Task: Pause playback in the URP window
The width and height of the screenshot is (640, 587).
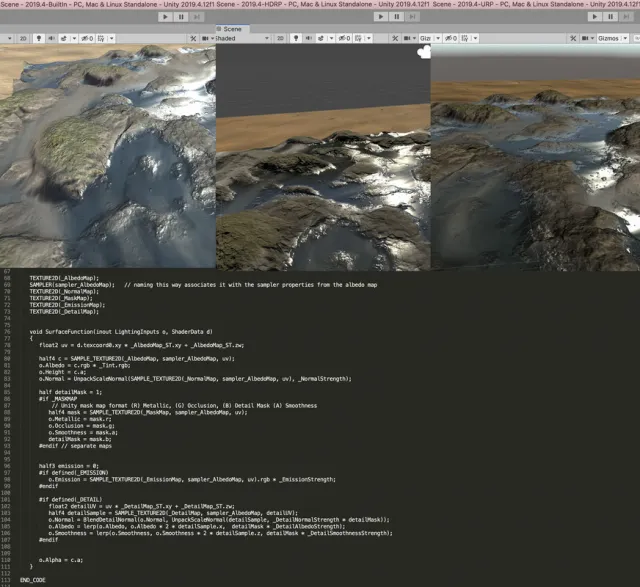Action: click(610, 17)
